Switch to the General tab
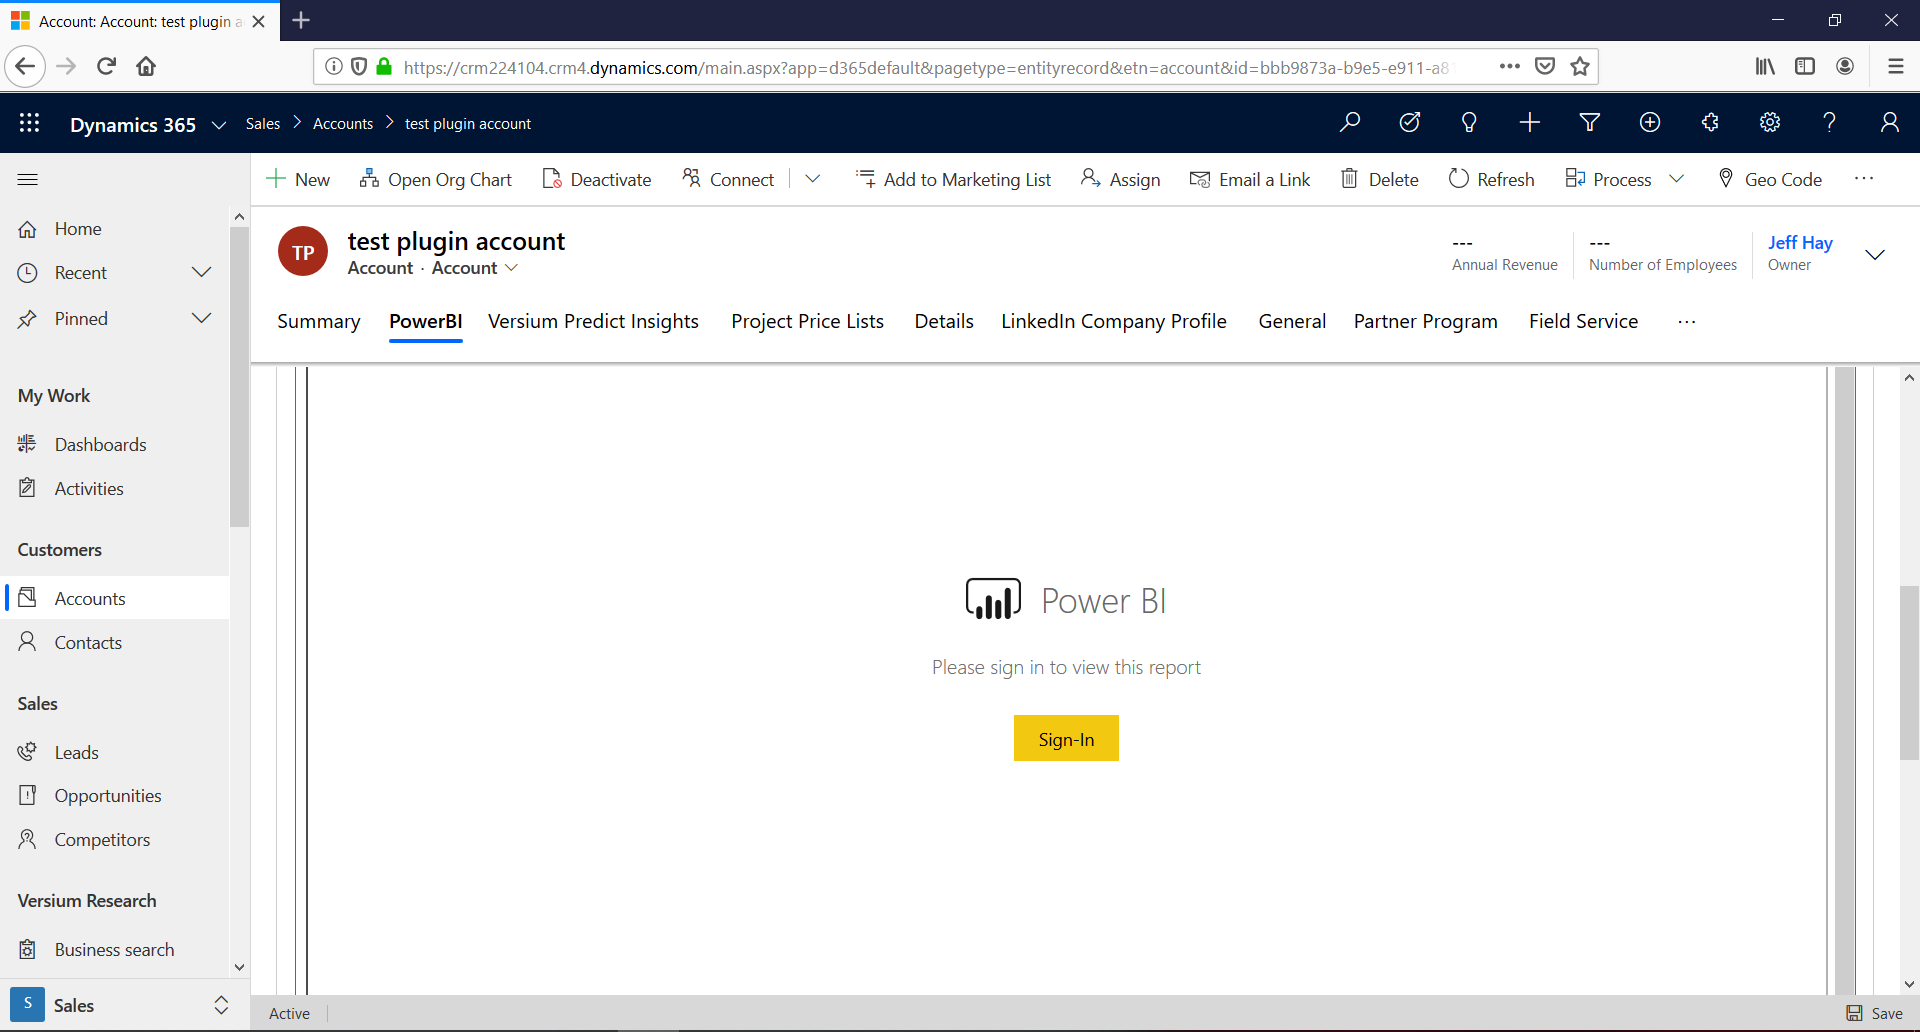 (1292, 321)
